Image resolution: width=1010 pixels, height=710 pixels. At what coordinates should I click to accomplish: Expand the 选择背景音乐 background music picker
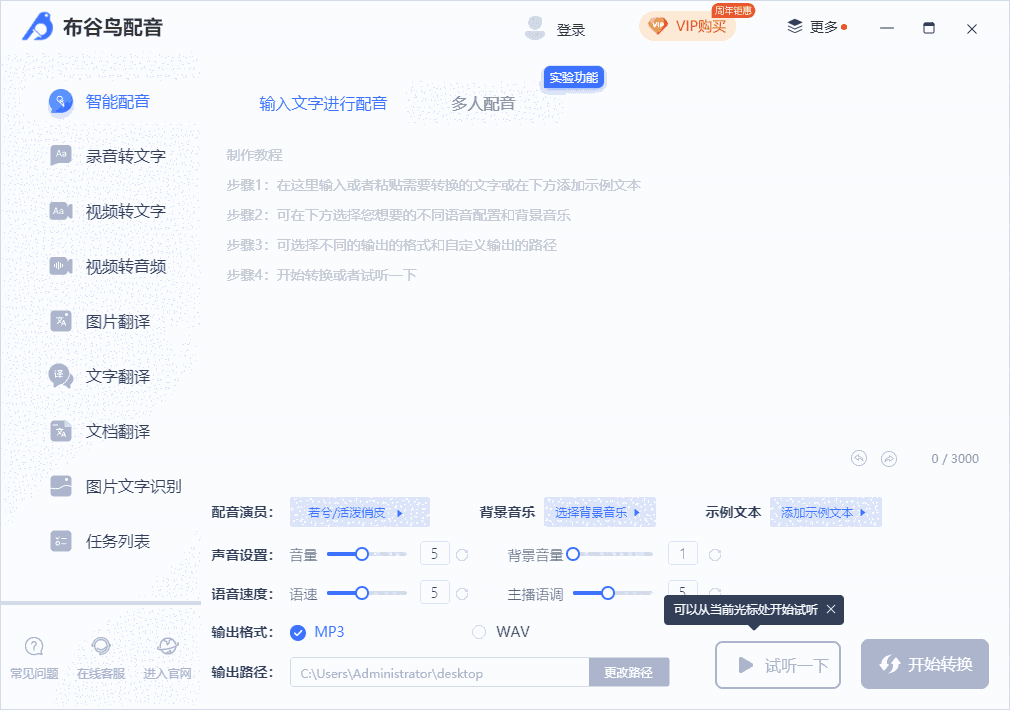pyautogui.click(x=600, y=511)
